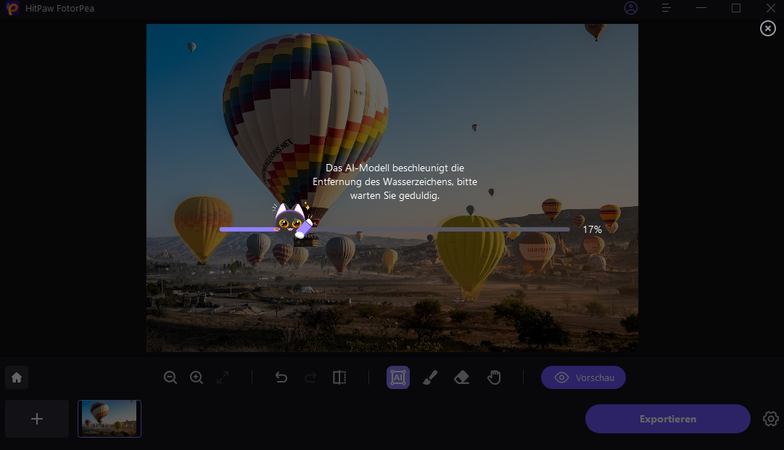Undo the last action
Viewport: 784px width, 450px height.
tap(281, 378)
